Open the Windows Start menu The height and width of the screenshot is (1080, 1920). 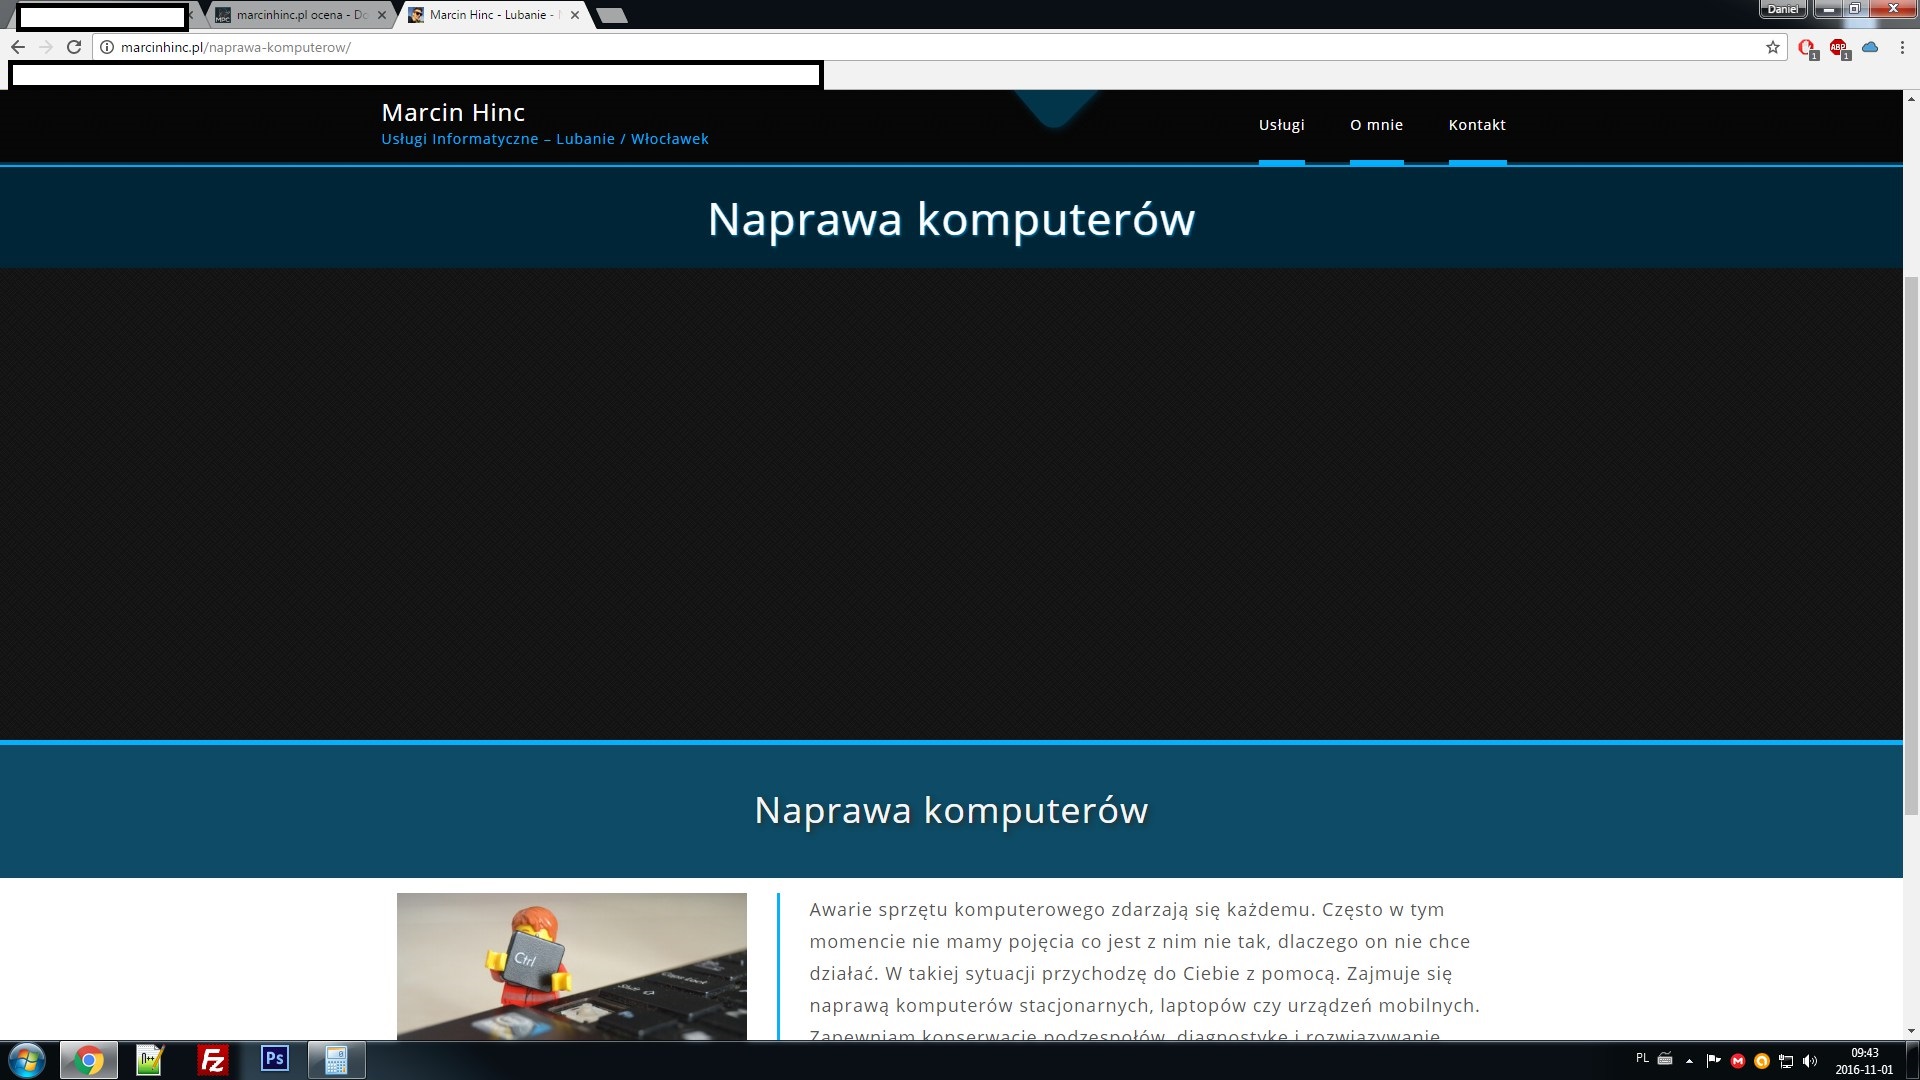point(27,1060)
